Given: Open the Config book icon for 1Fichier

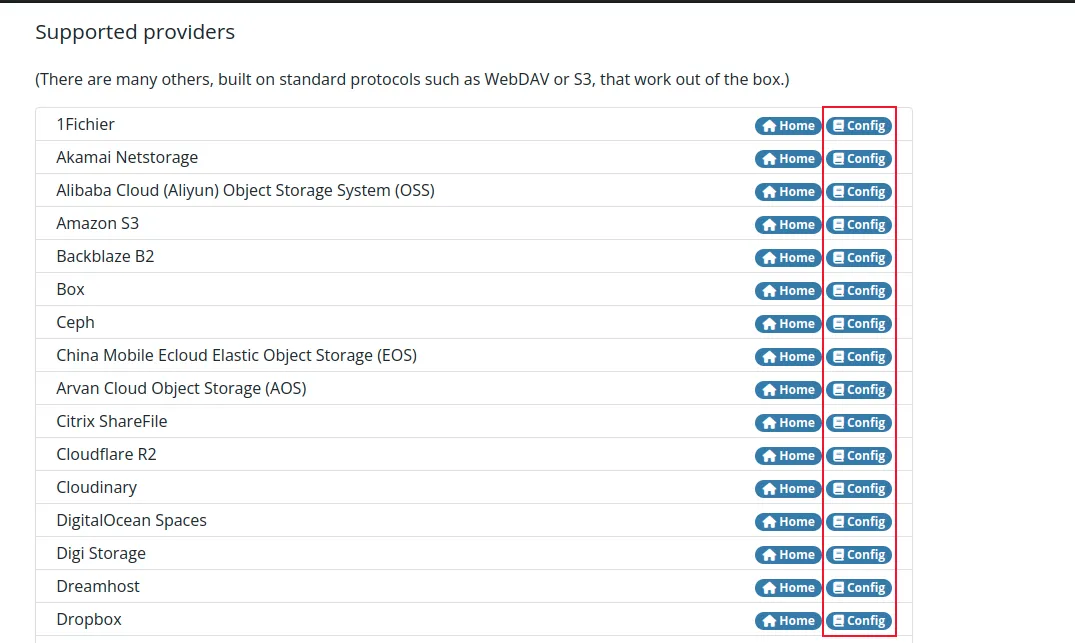Looking at the screenshot, I should 839,126.
